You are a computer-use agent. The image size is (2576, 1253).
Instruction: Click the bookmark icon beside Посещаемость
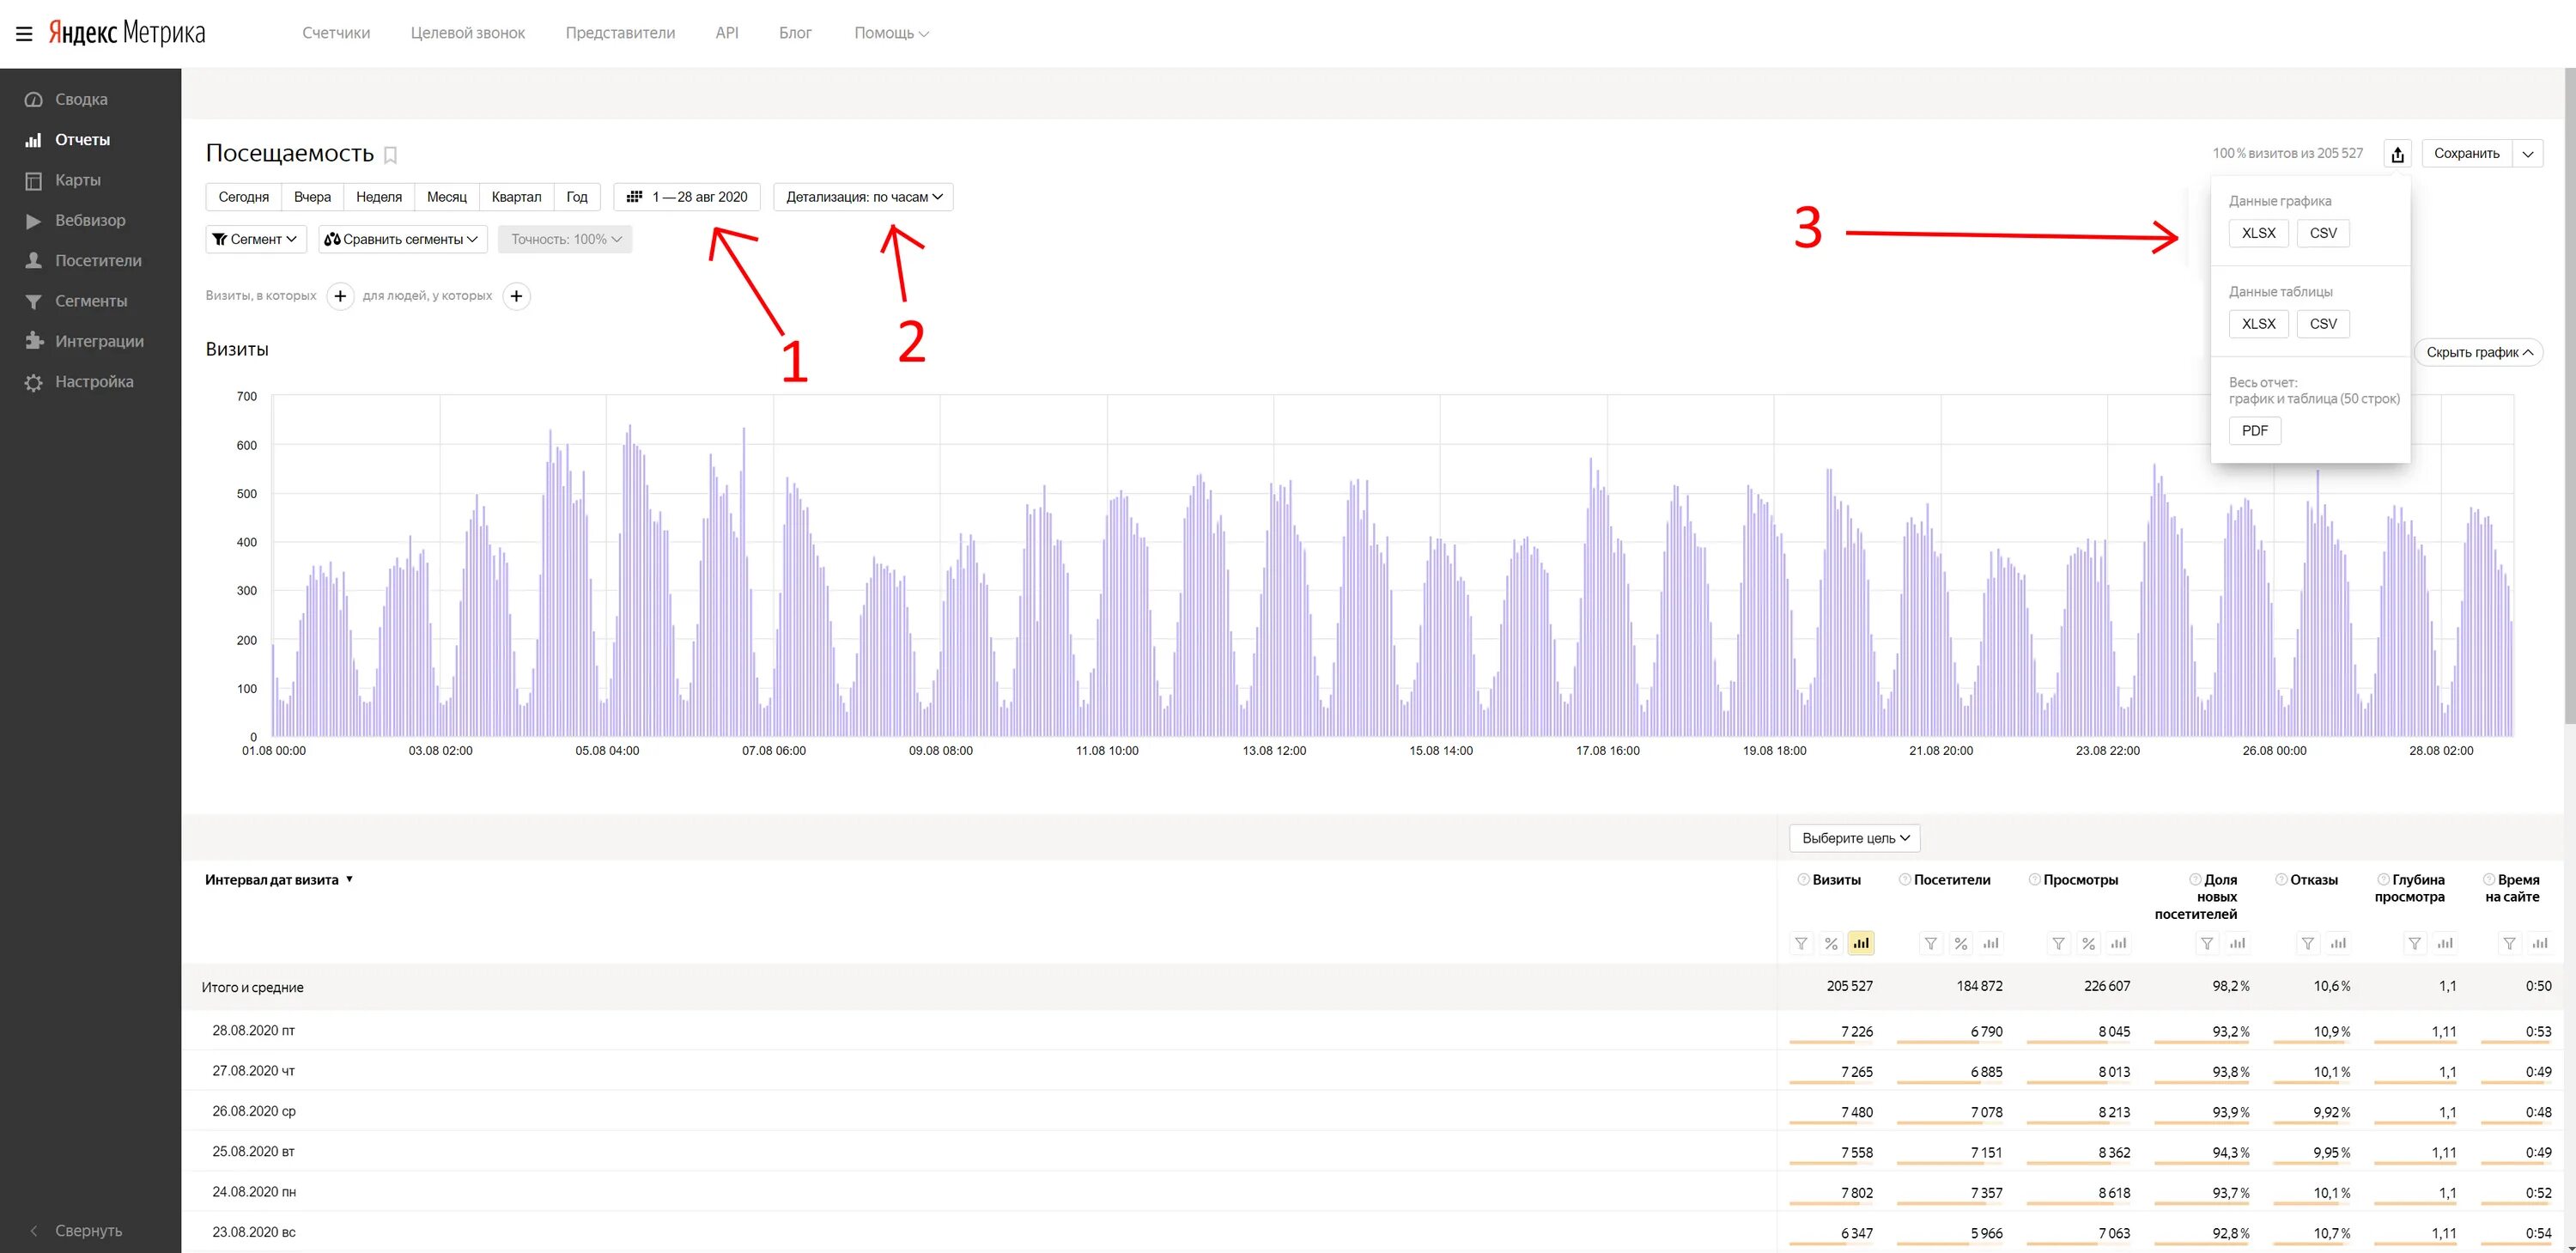tap(391, 155)
